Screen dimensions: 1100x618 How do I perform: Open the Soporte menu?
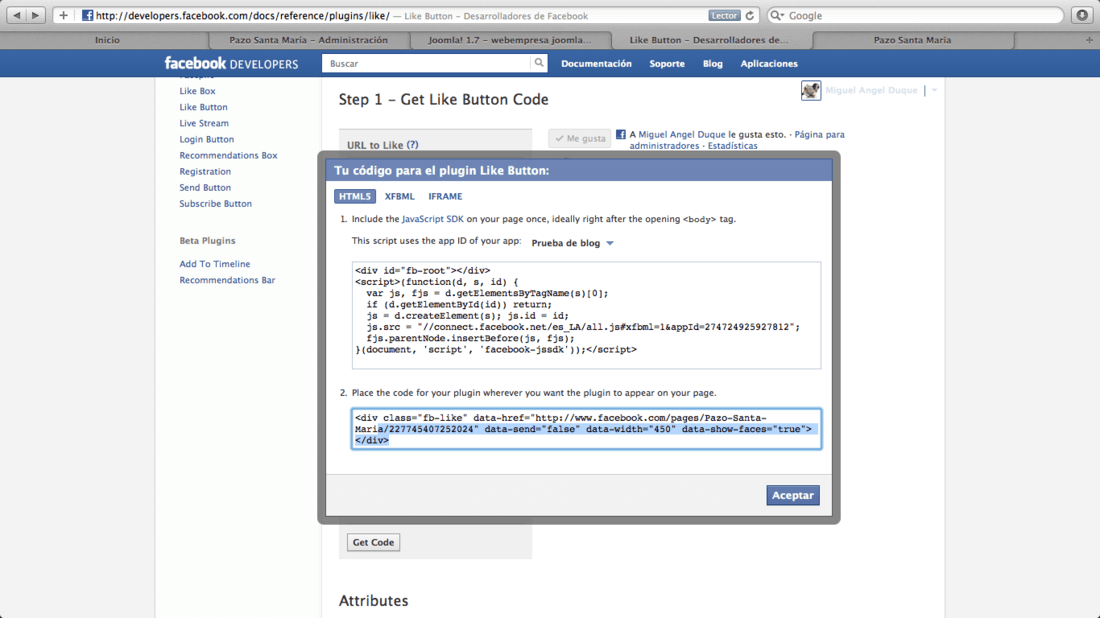coord(667,63)
